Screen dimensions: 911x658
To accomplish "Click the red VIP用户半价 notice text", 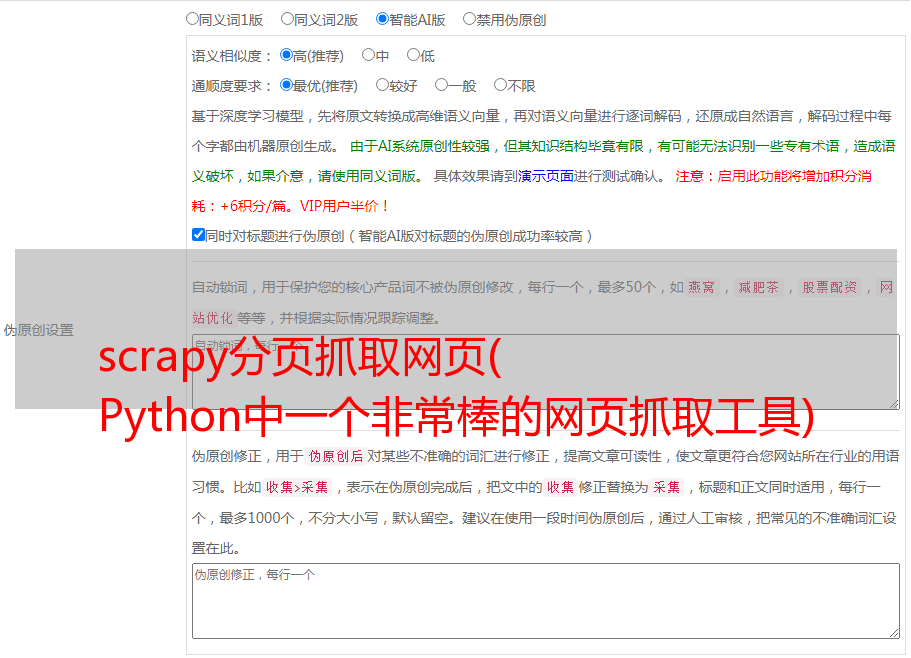I will 344,206.
